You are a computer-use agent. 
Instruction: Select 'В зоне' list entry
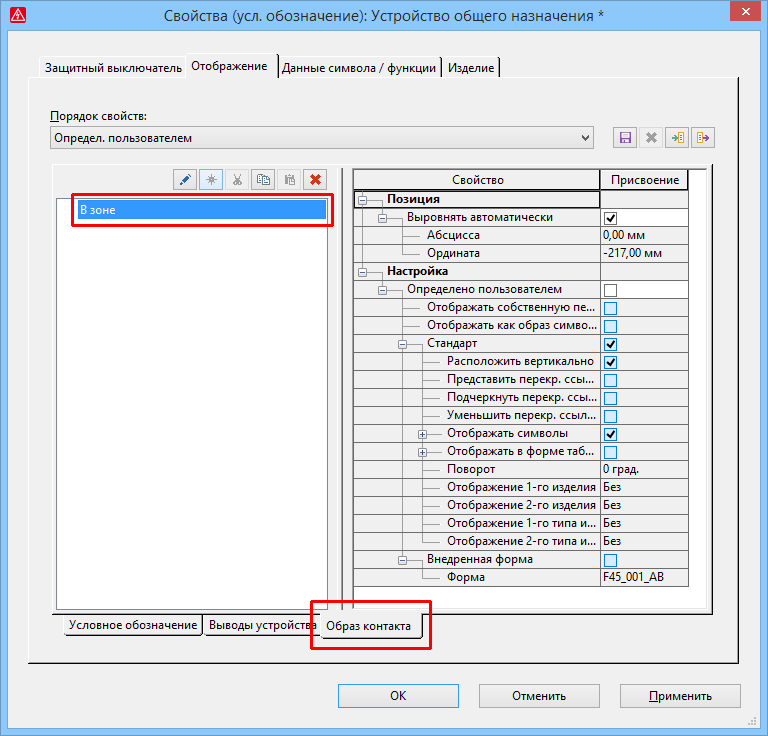[x=201, y=210]
